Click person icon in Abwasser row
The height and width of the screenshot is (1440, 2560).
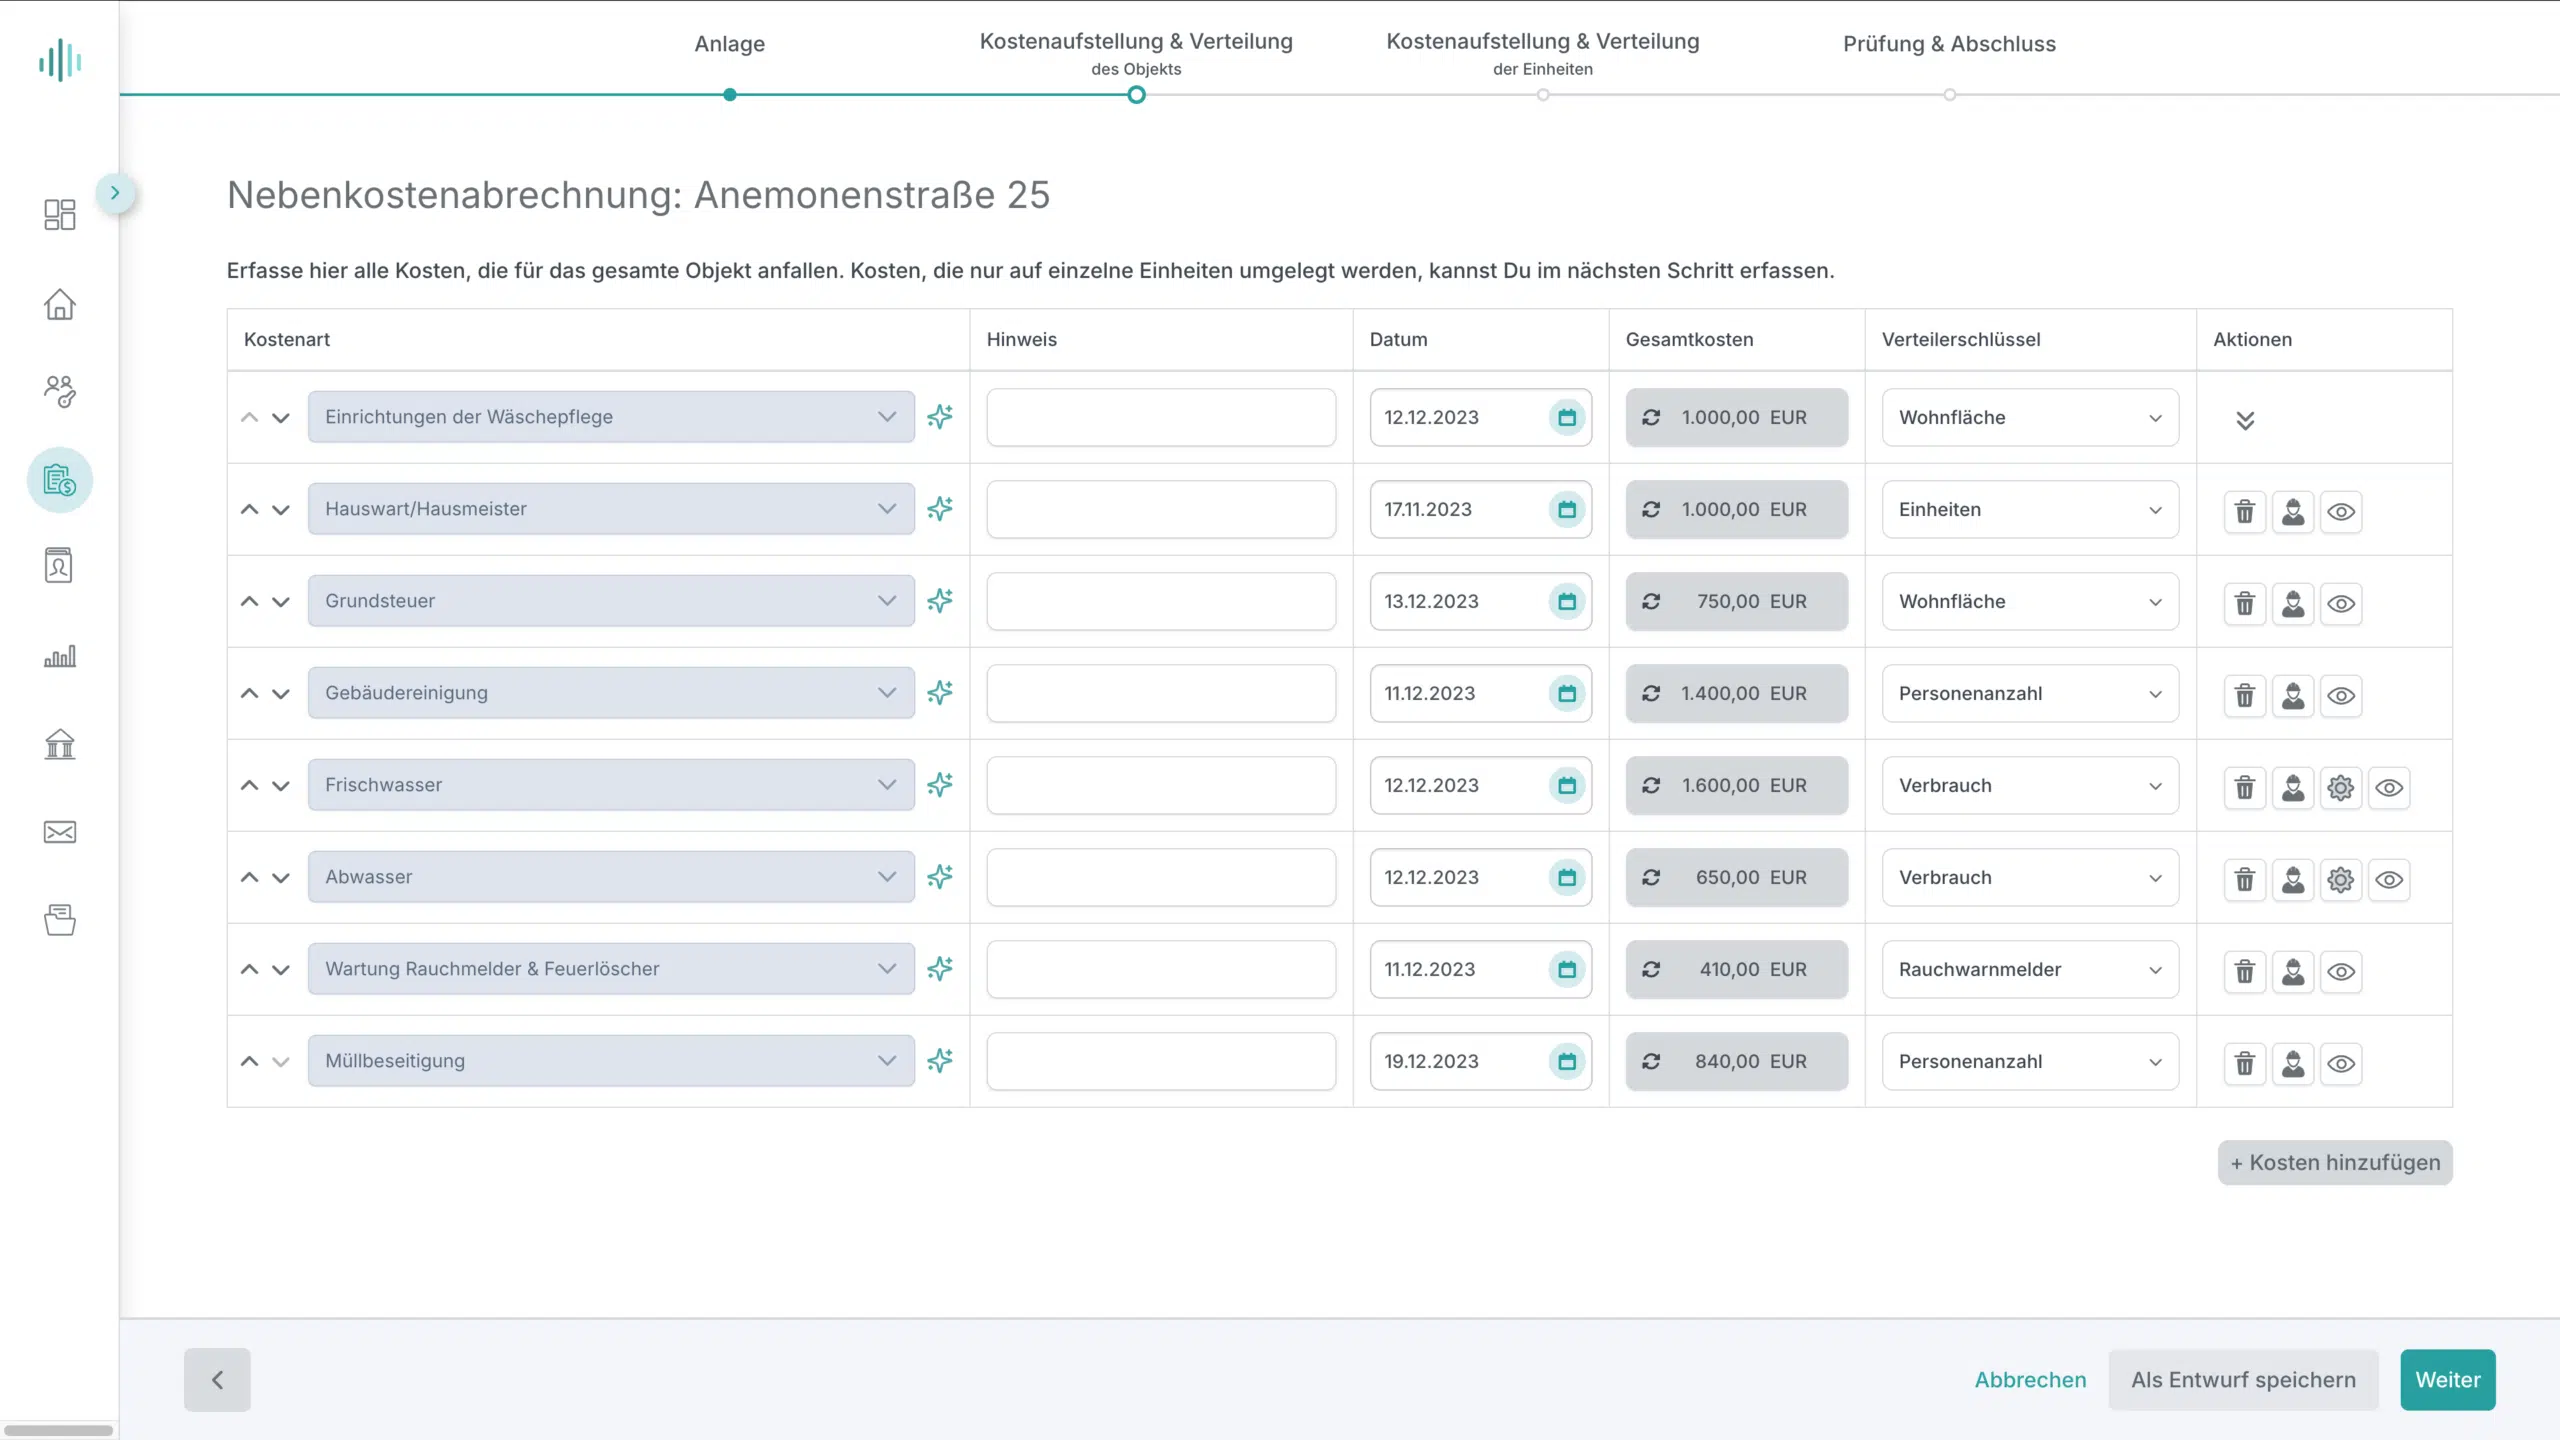tap(2293, 879)
